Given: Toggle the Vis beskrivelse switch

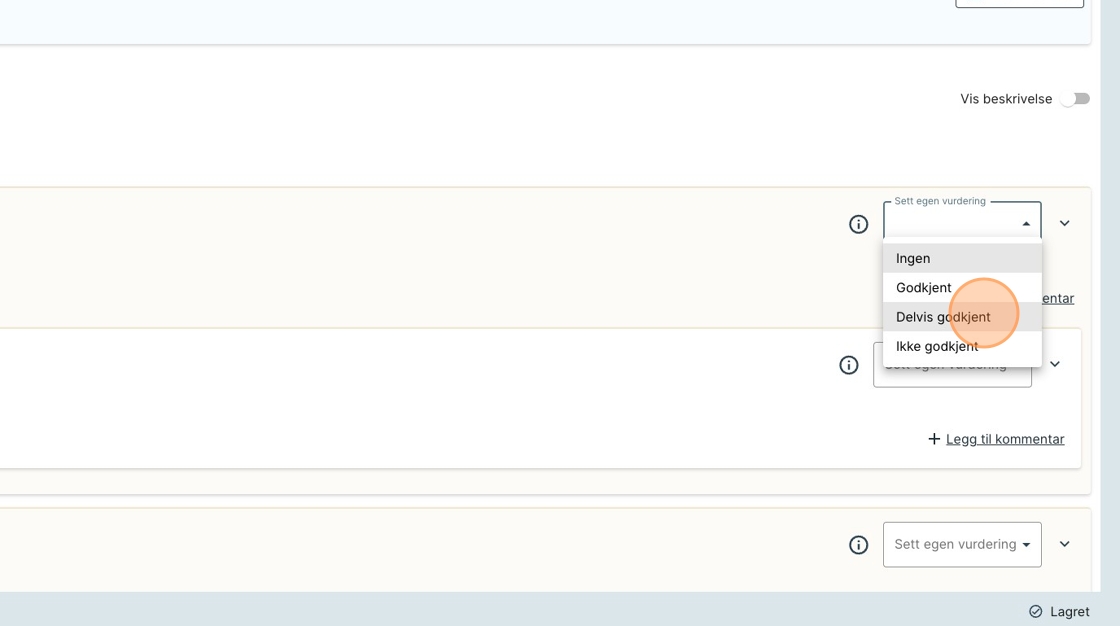Looking at the screenshot, I should coord(1075,99).
